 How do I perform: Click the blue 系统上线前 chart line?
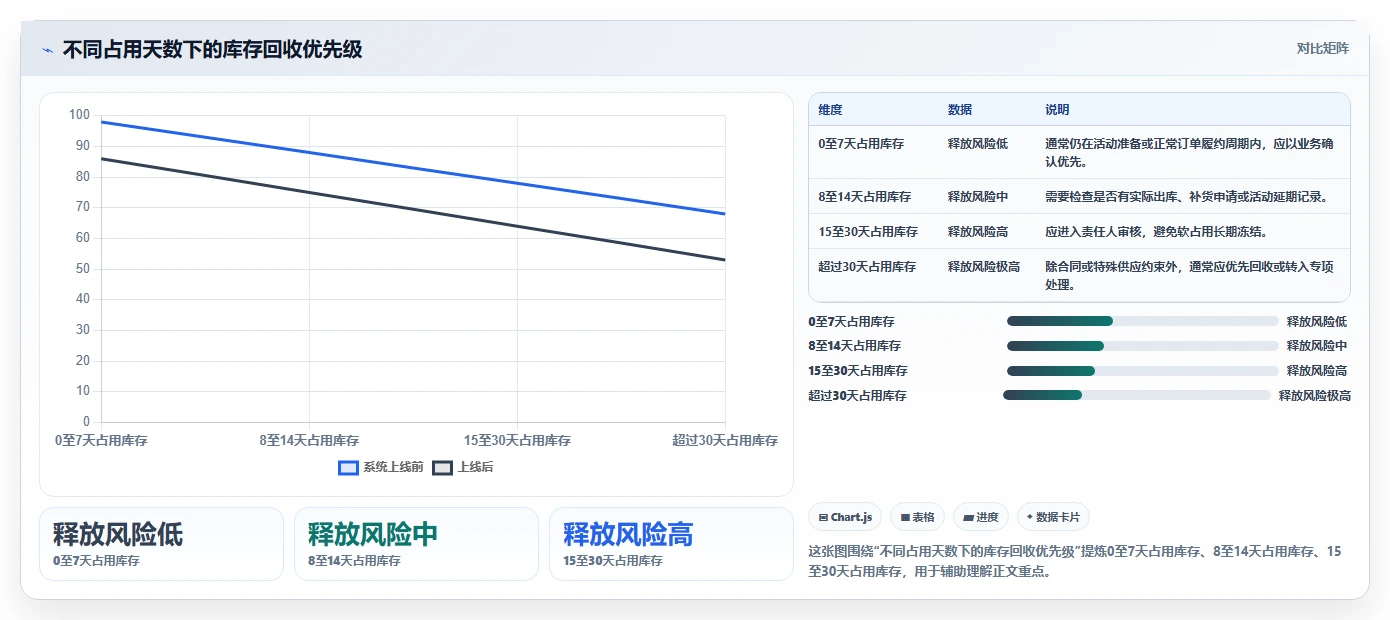pyautogui.click(x=413, y=168)
